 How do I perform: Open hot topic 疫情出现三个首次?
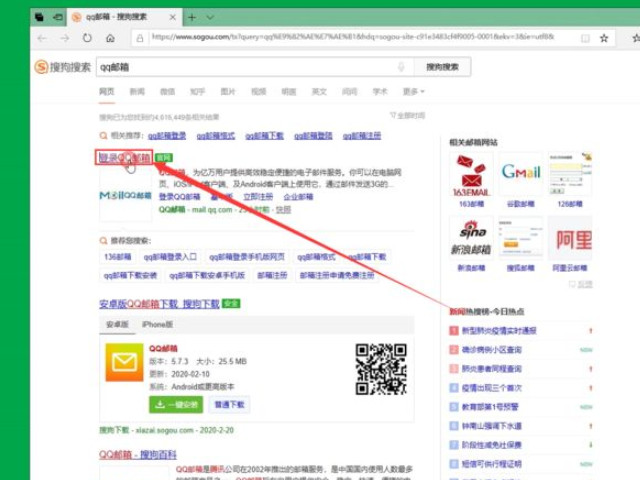click(491, 388)
